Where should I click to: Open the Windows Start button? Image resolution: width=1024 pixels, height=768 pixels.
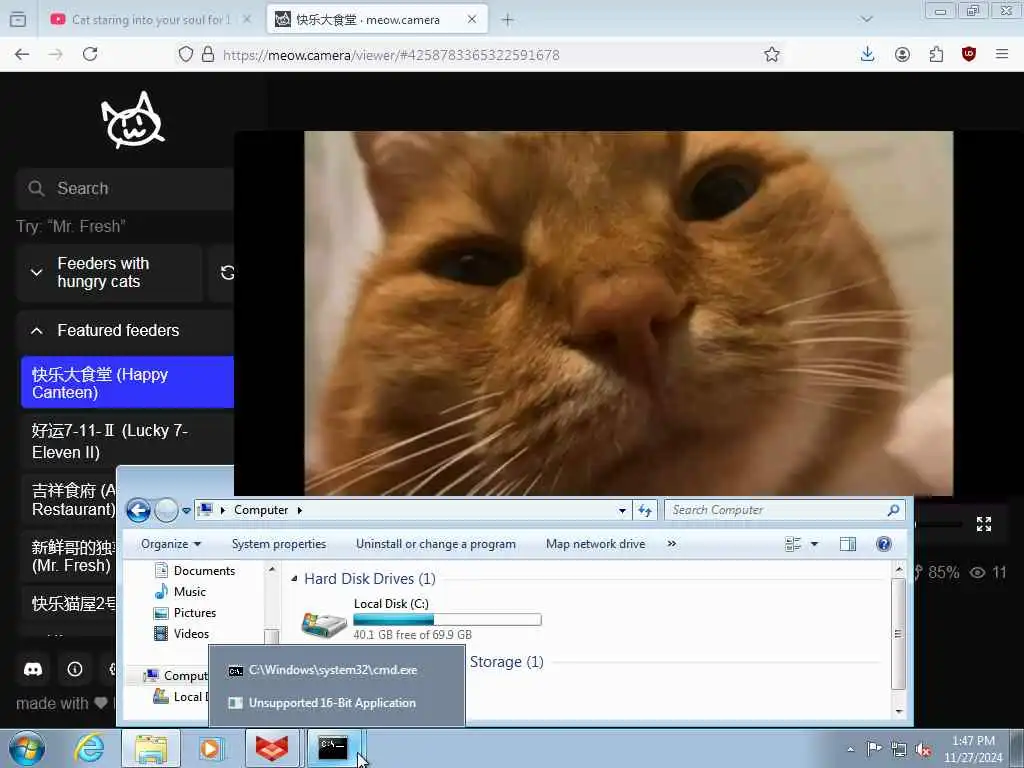pos(27,748)
